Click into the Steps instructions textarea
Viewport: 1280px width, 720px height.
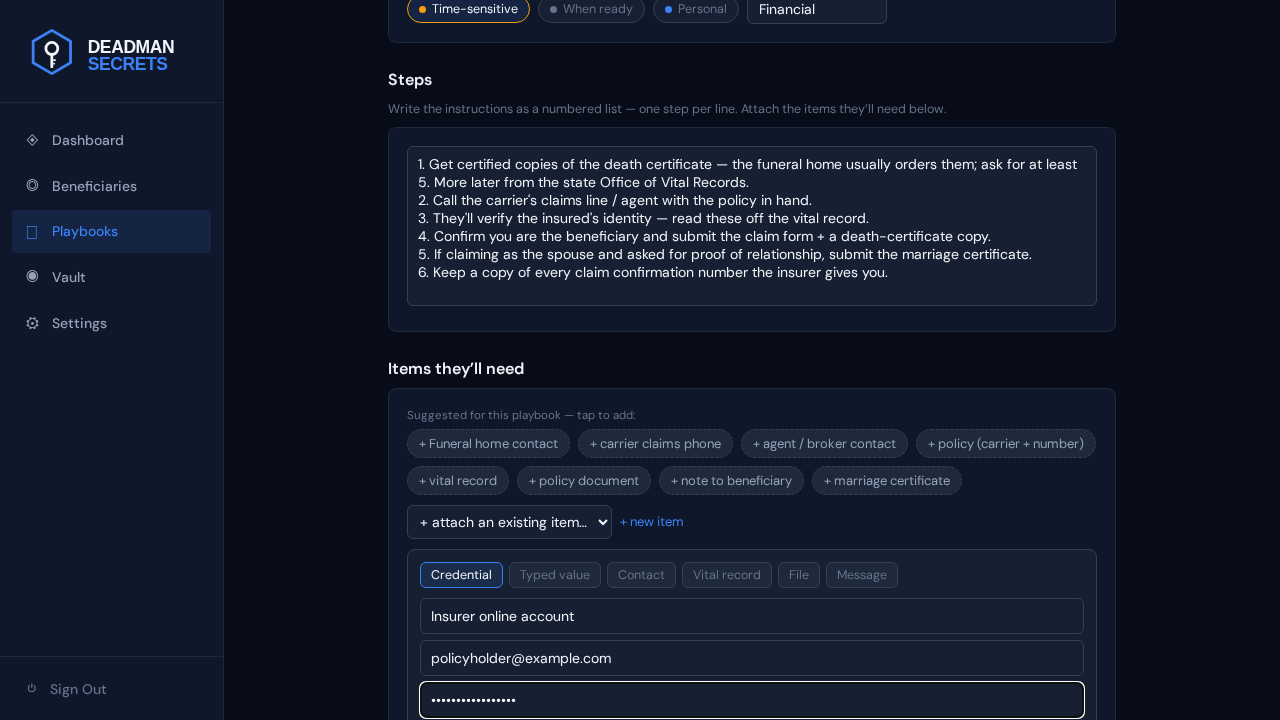pyautogui.click(x=752, y=226)
